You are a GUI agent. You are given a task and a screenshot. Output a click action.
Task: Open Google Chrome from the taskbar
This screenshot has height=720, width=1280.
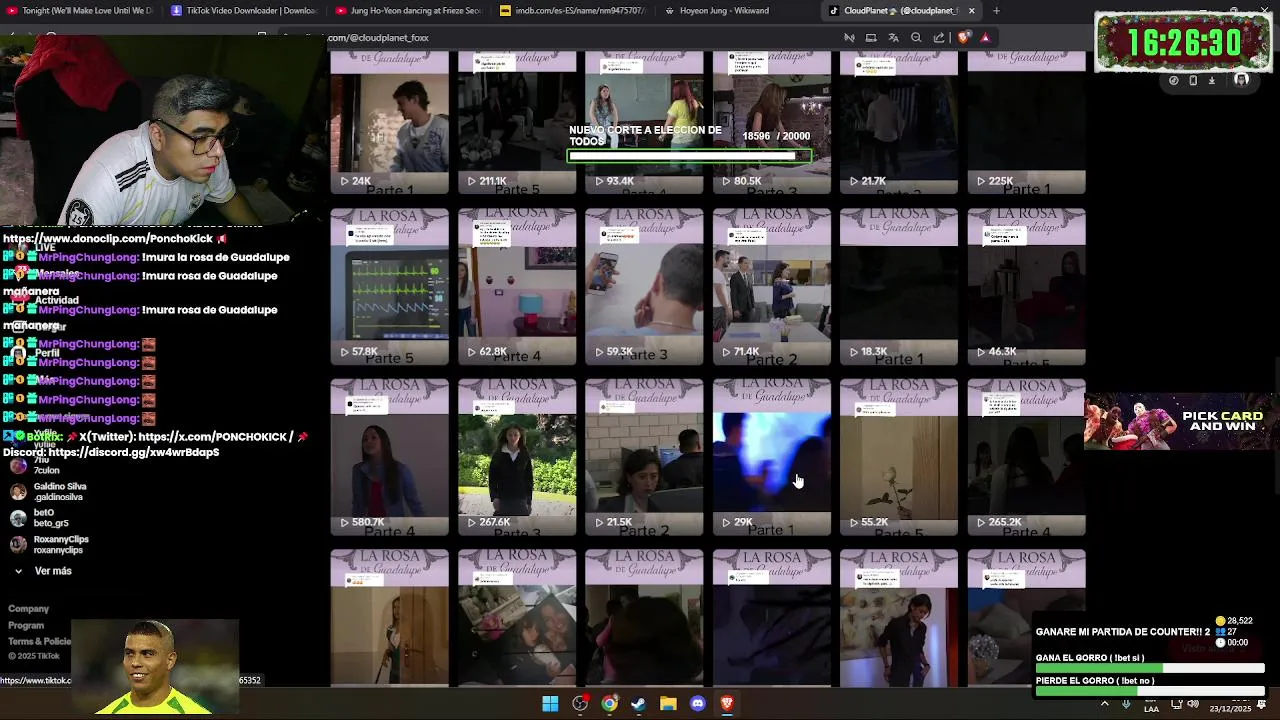tap(609, 704)
